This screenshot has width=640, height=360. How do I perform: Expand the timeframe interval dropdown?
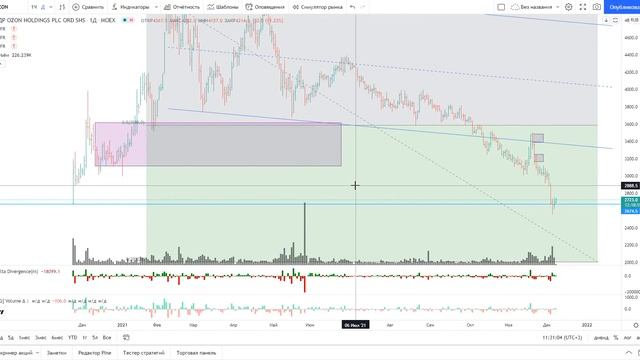point(51,7)
